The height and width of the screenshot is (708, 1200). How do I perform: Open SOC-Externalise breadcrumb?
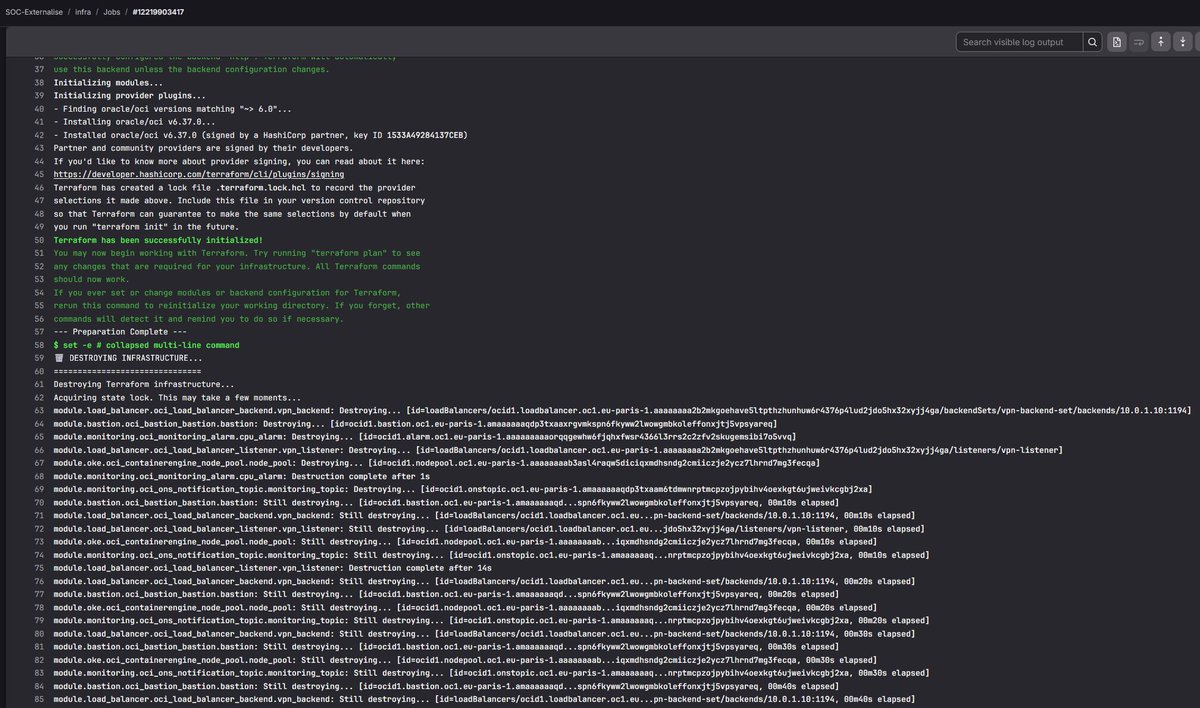35,11
